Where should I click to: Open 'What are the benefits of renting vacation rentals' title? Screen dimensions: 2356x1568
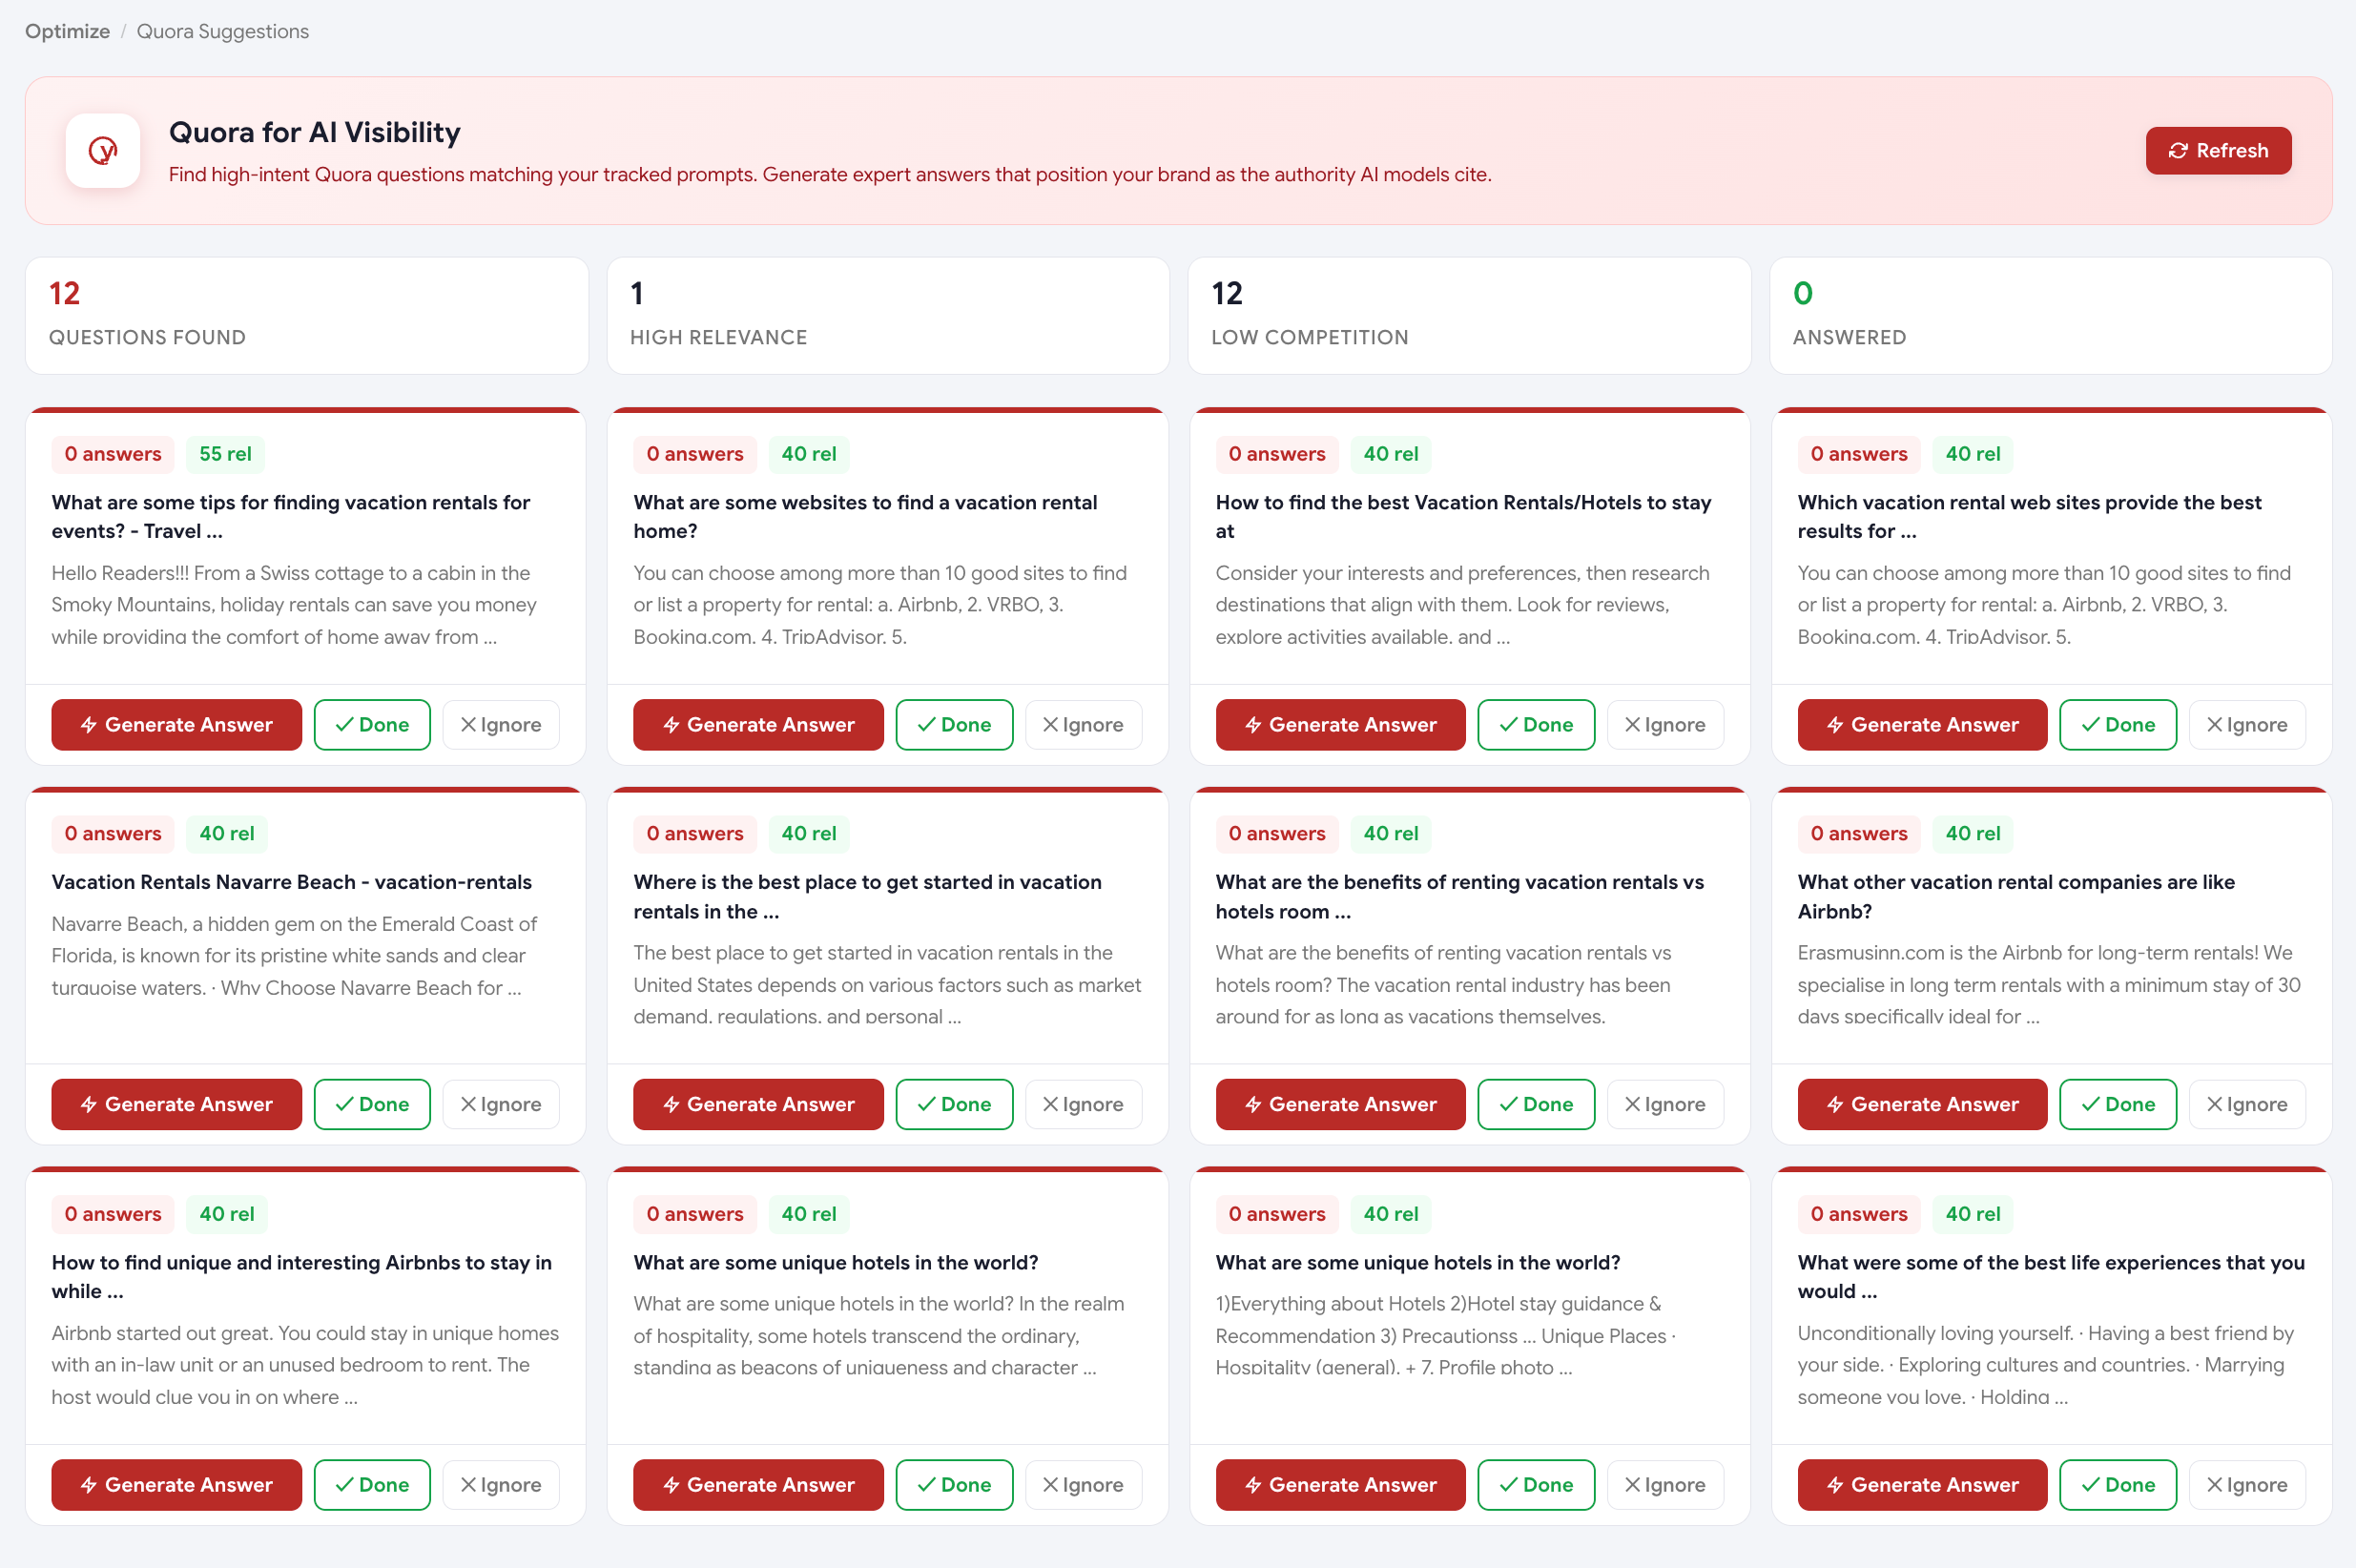click(1459, 897)
